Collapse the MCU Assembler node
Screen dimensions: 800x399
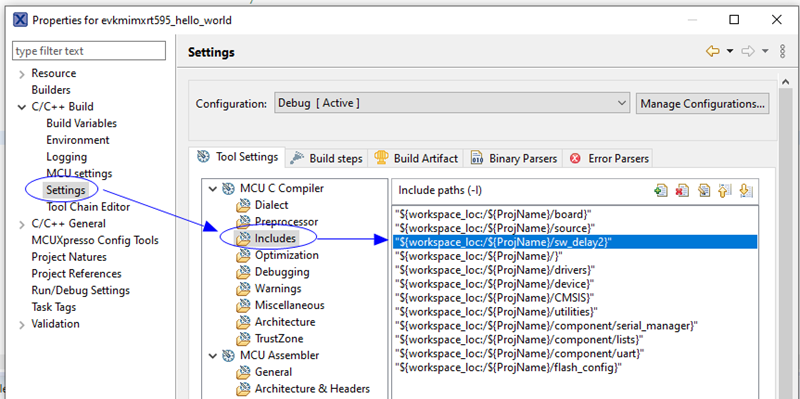[212, 356]
